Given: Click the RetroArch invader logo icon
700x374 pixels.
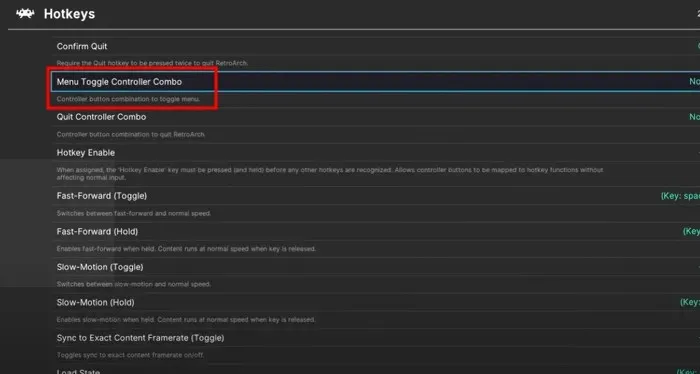Looking at the screenshot, I should pyautogui.click(x=25, y=14).
